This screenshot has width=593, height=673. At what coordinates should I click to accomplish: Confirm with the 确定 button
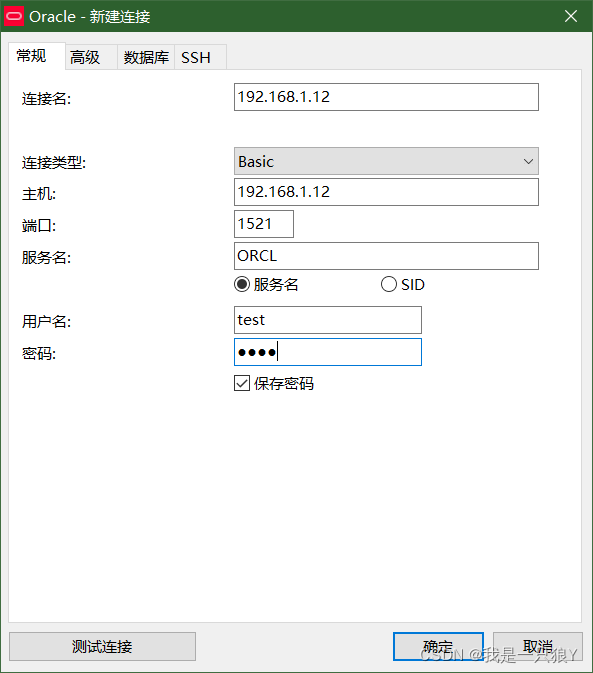coord(438,646)
